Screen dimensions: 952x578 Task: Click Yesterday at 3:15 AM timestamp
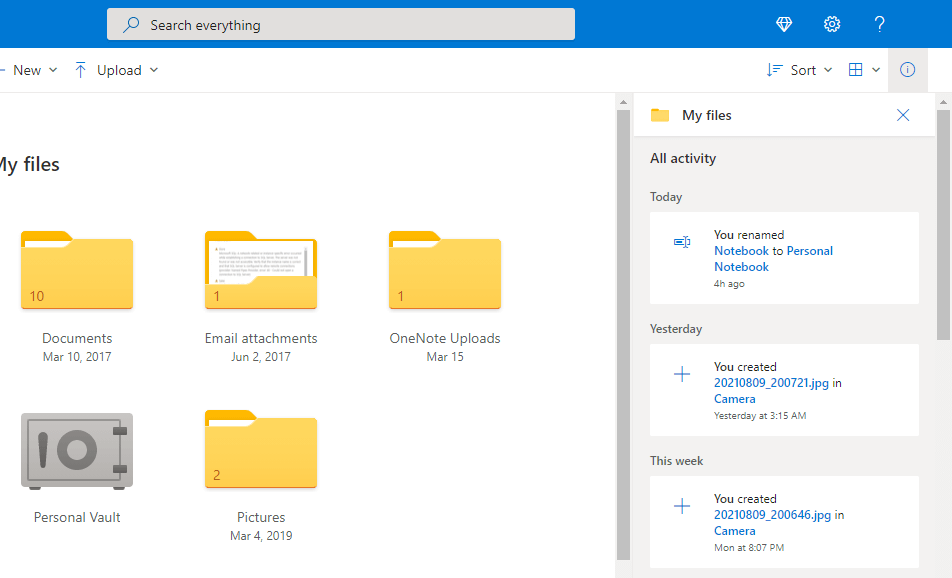(760, 416)
